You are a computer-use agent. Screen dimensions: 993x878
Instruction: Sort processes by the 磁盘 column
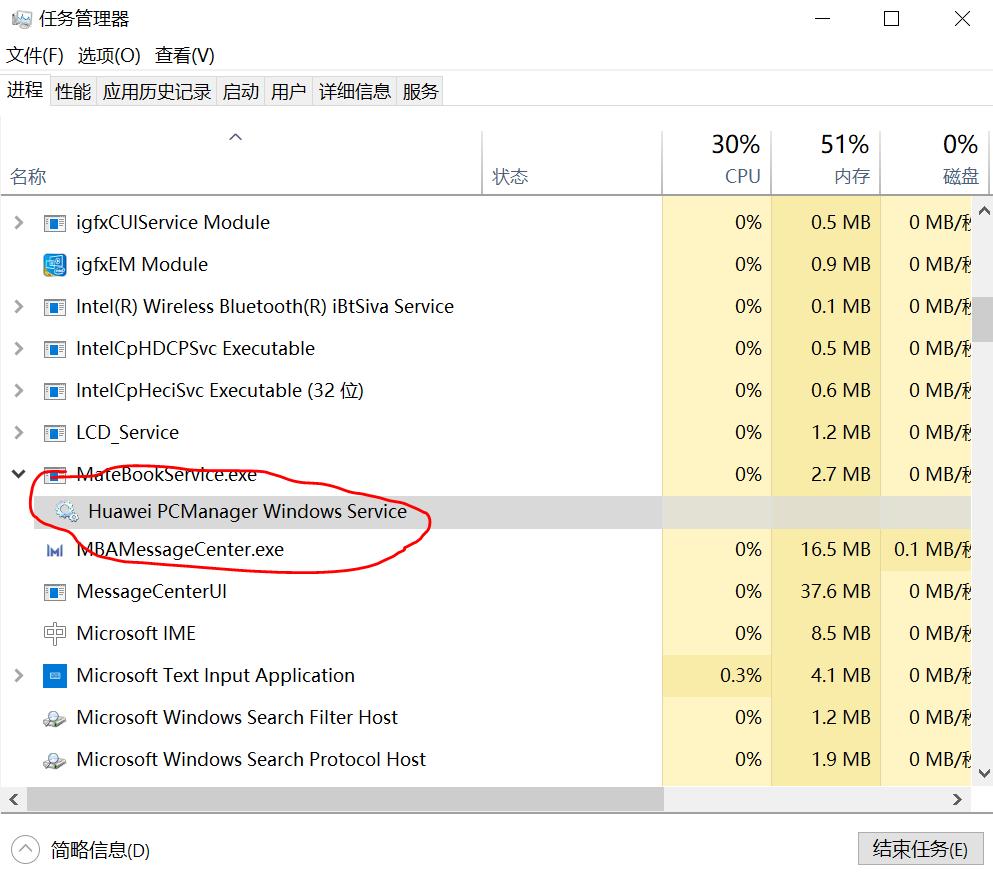[x=935, y=163]
